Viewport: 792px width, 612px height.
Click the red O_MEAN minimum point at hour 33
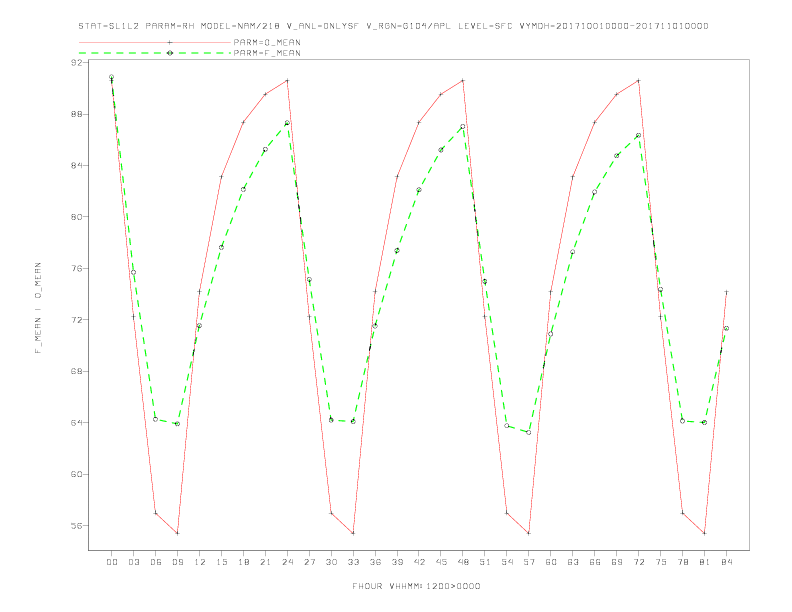(x=353, y=533)
